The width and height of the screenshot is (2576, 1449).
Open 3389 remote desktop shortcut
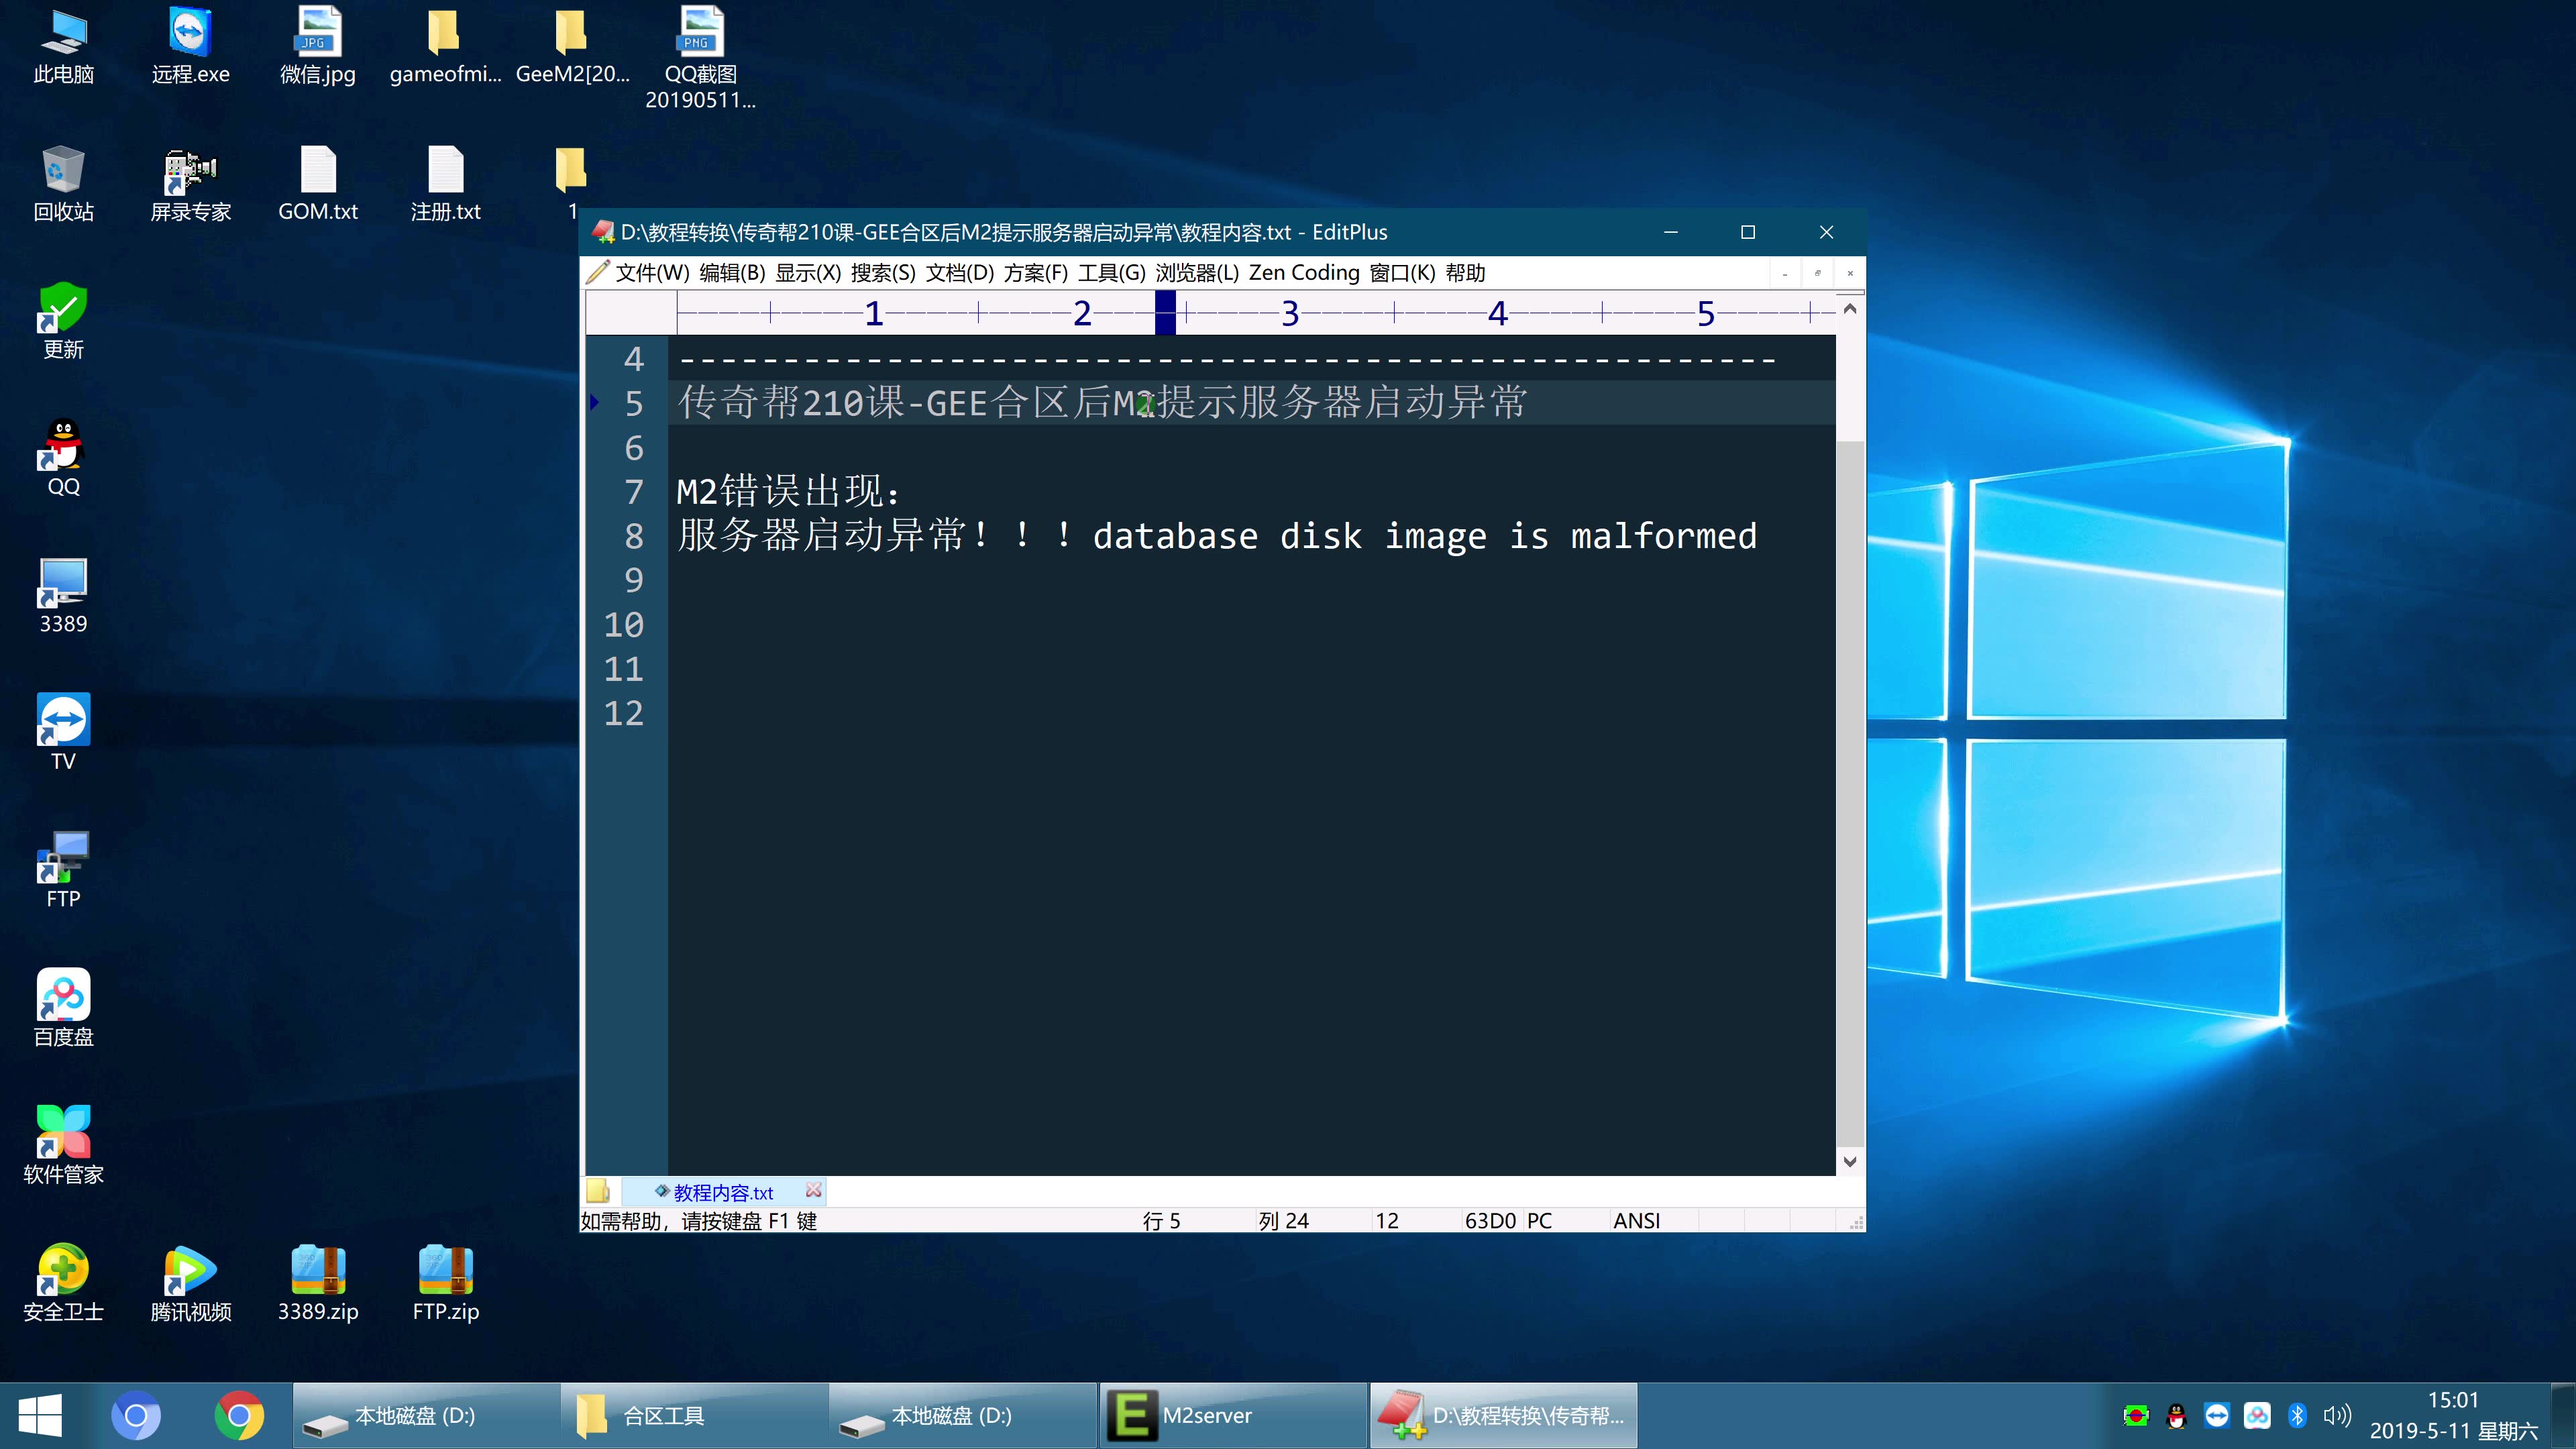pos(63,596)
